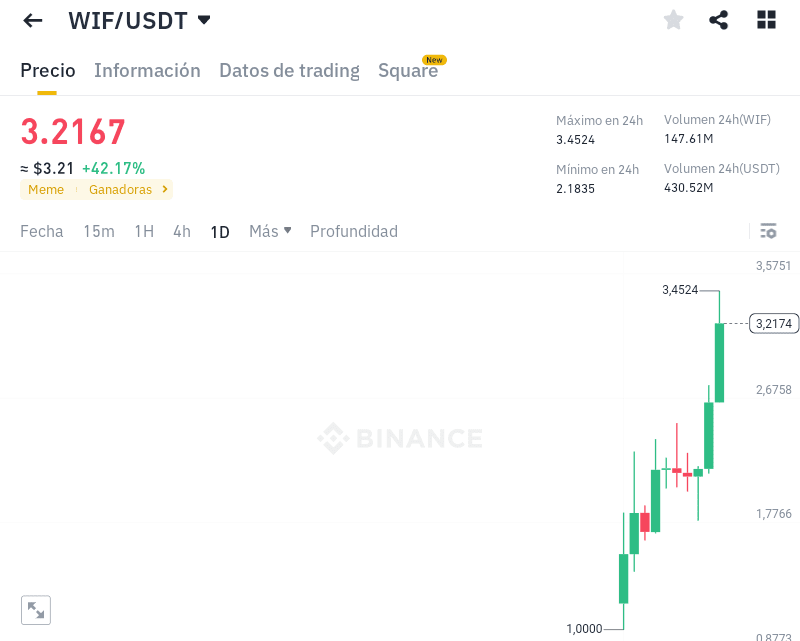
Task: Open the Square tab marked New
Action: pyautogui.click(x=408, y=70)
